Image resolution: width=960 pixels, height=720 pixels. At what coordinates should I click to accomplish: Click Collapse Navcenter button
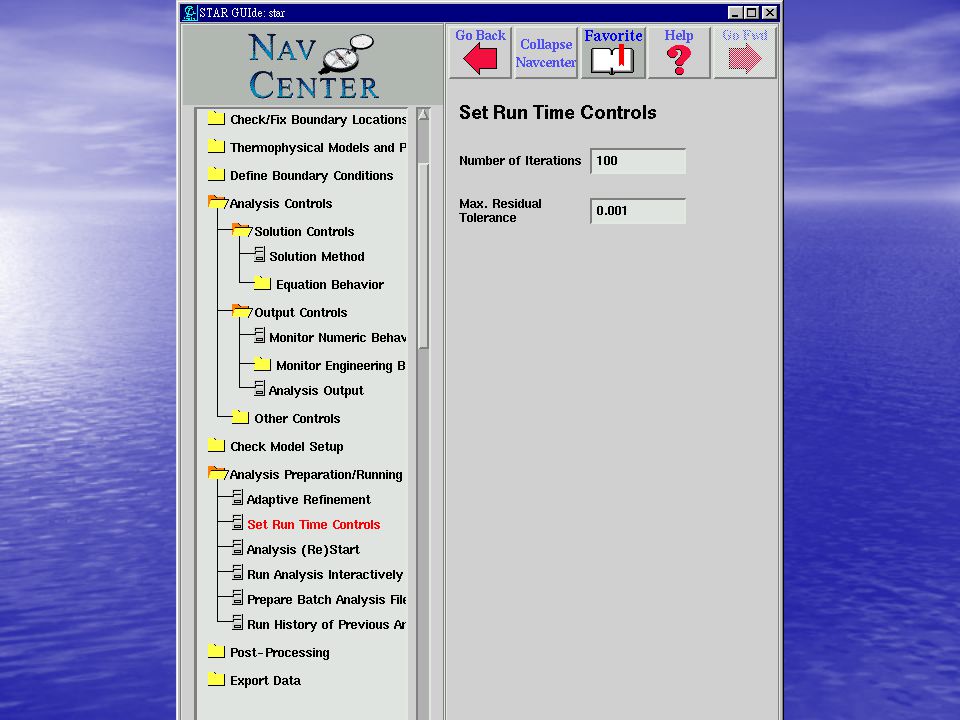click(x=546, y=52)
